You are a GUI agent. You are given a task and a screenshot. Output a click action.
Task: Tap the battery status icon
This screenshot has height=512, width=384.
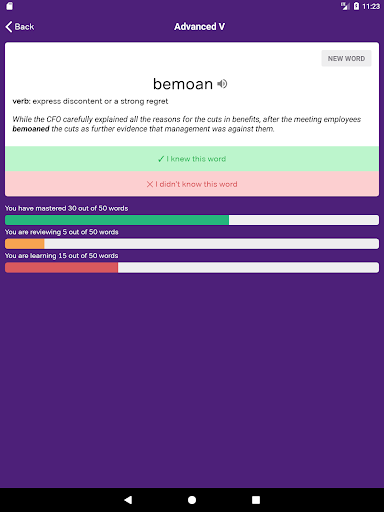tap(356, 6)
